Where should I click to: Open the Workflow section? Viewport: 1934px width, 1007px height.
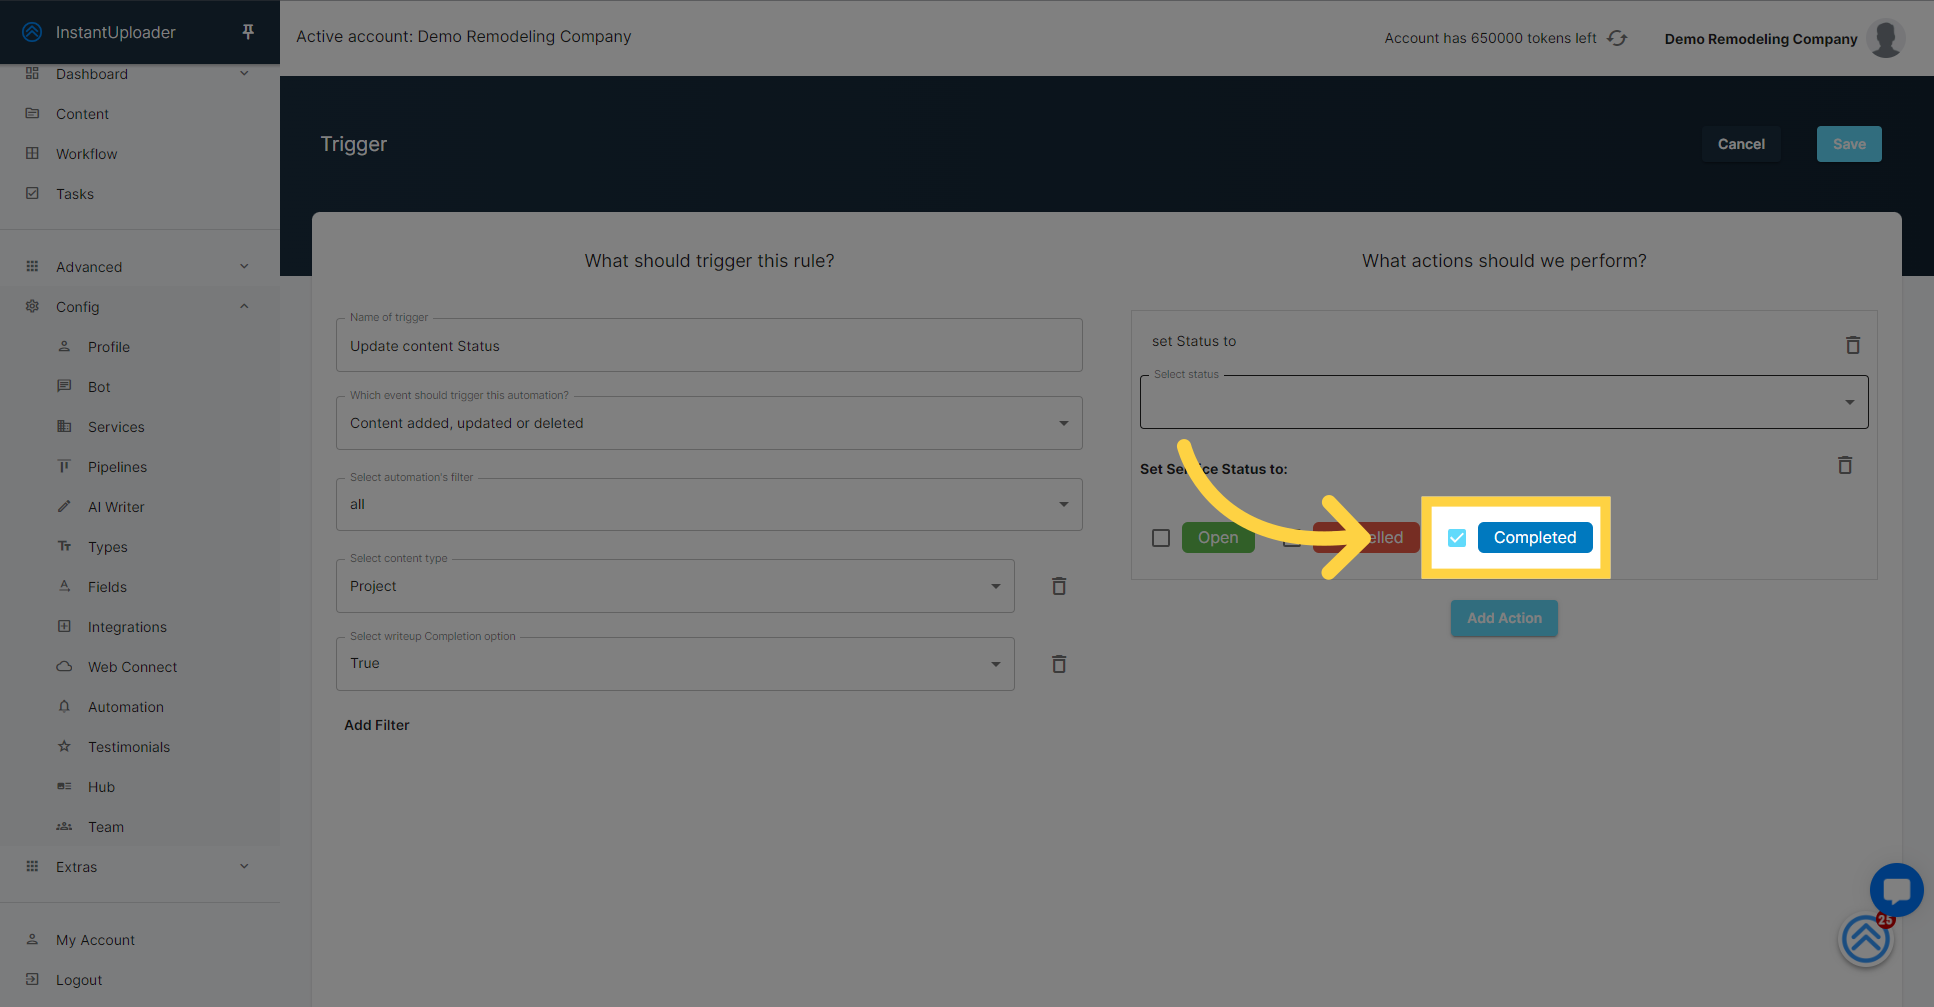click(x=86, y=154)
